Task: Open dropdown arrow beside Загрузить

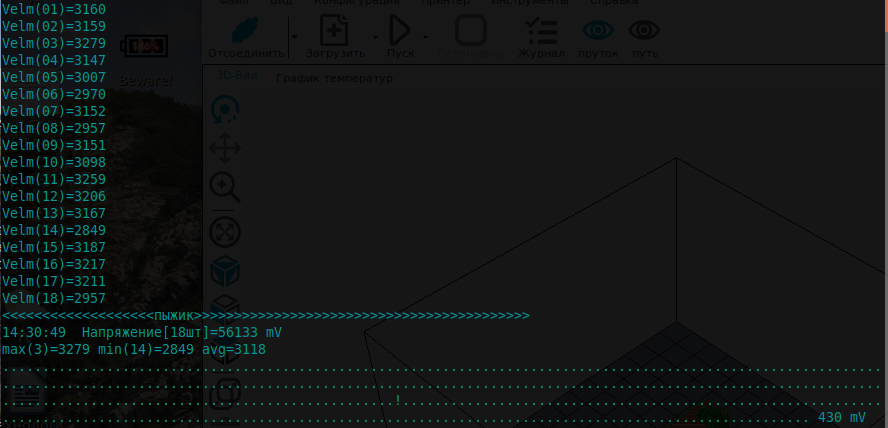Action: 375,37
